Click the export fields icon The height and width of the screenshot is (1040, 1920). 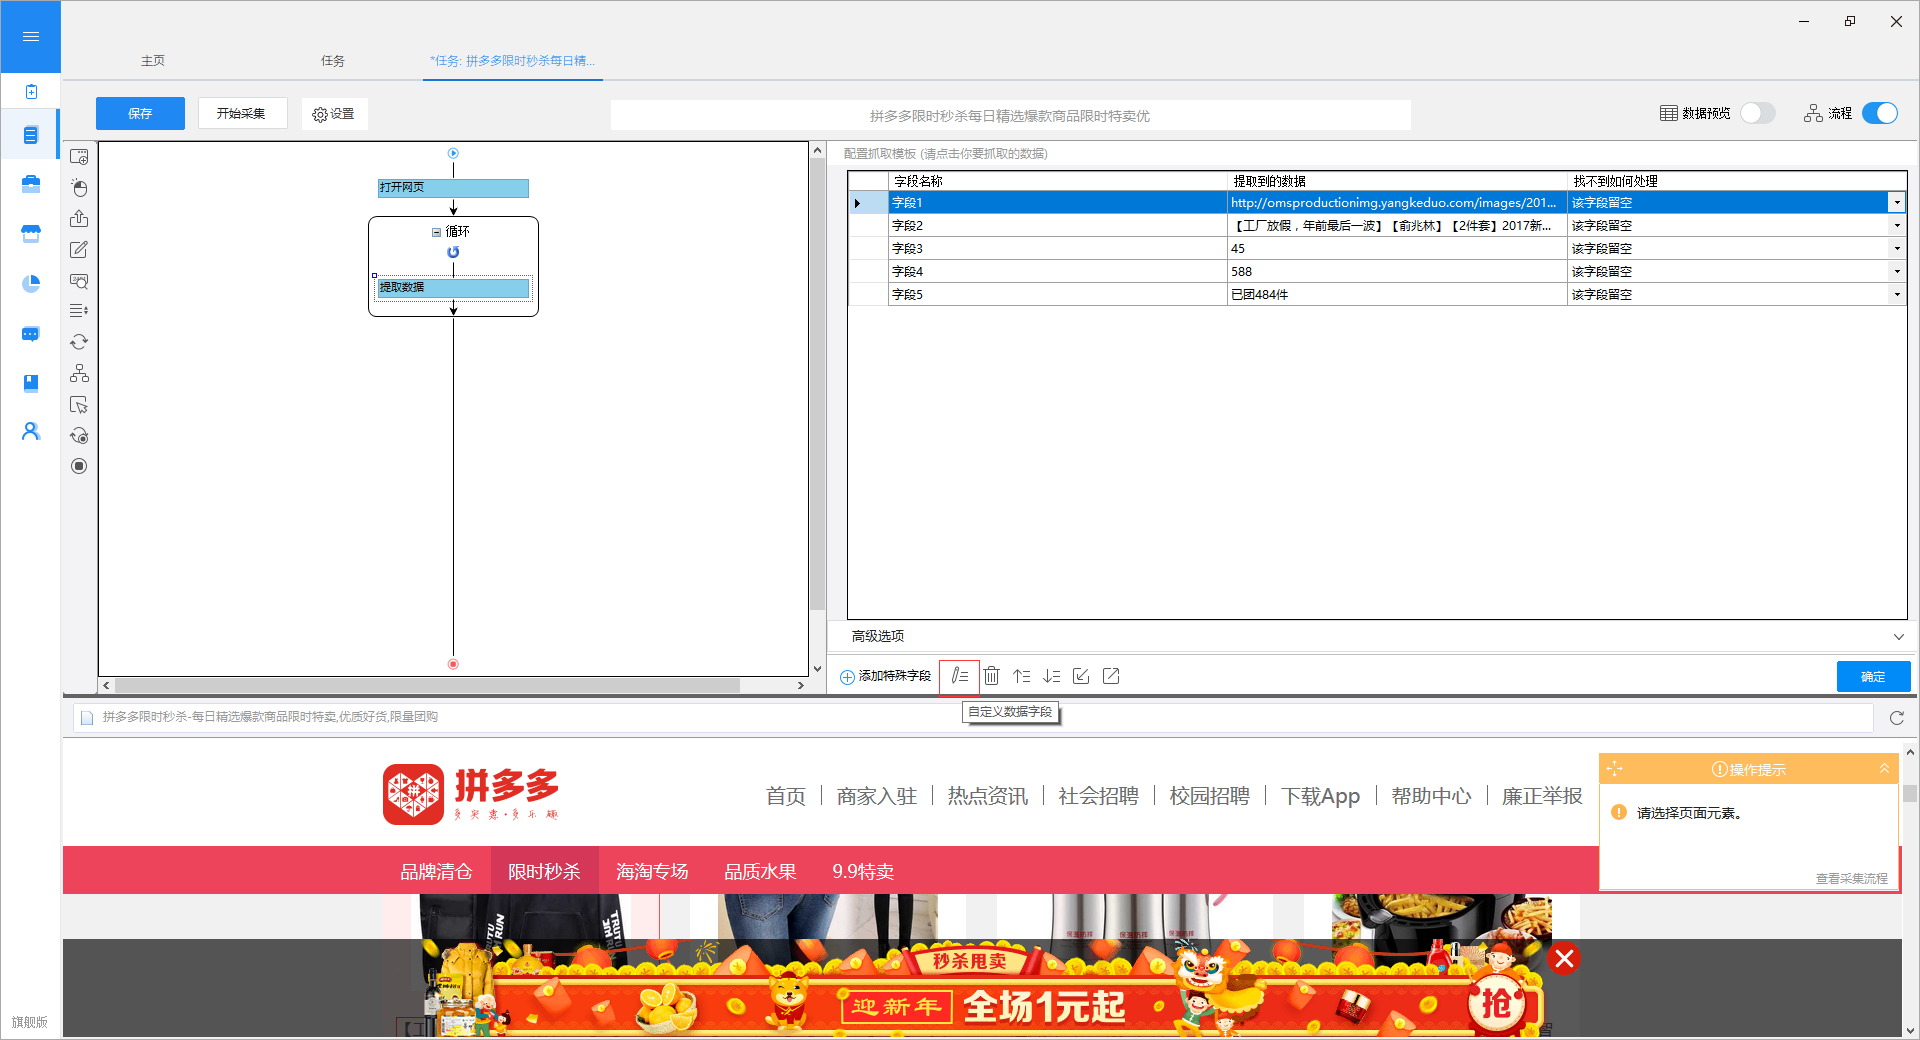(1111, 676)
